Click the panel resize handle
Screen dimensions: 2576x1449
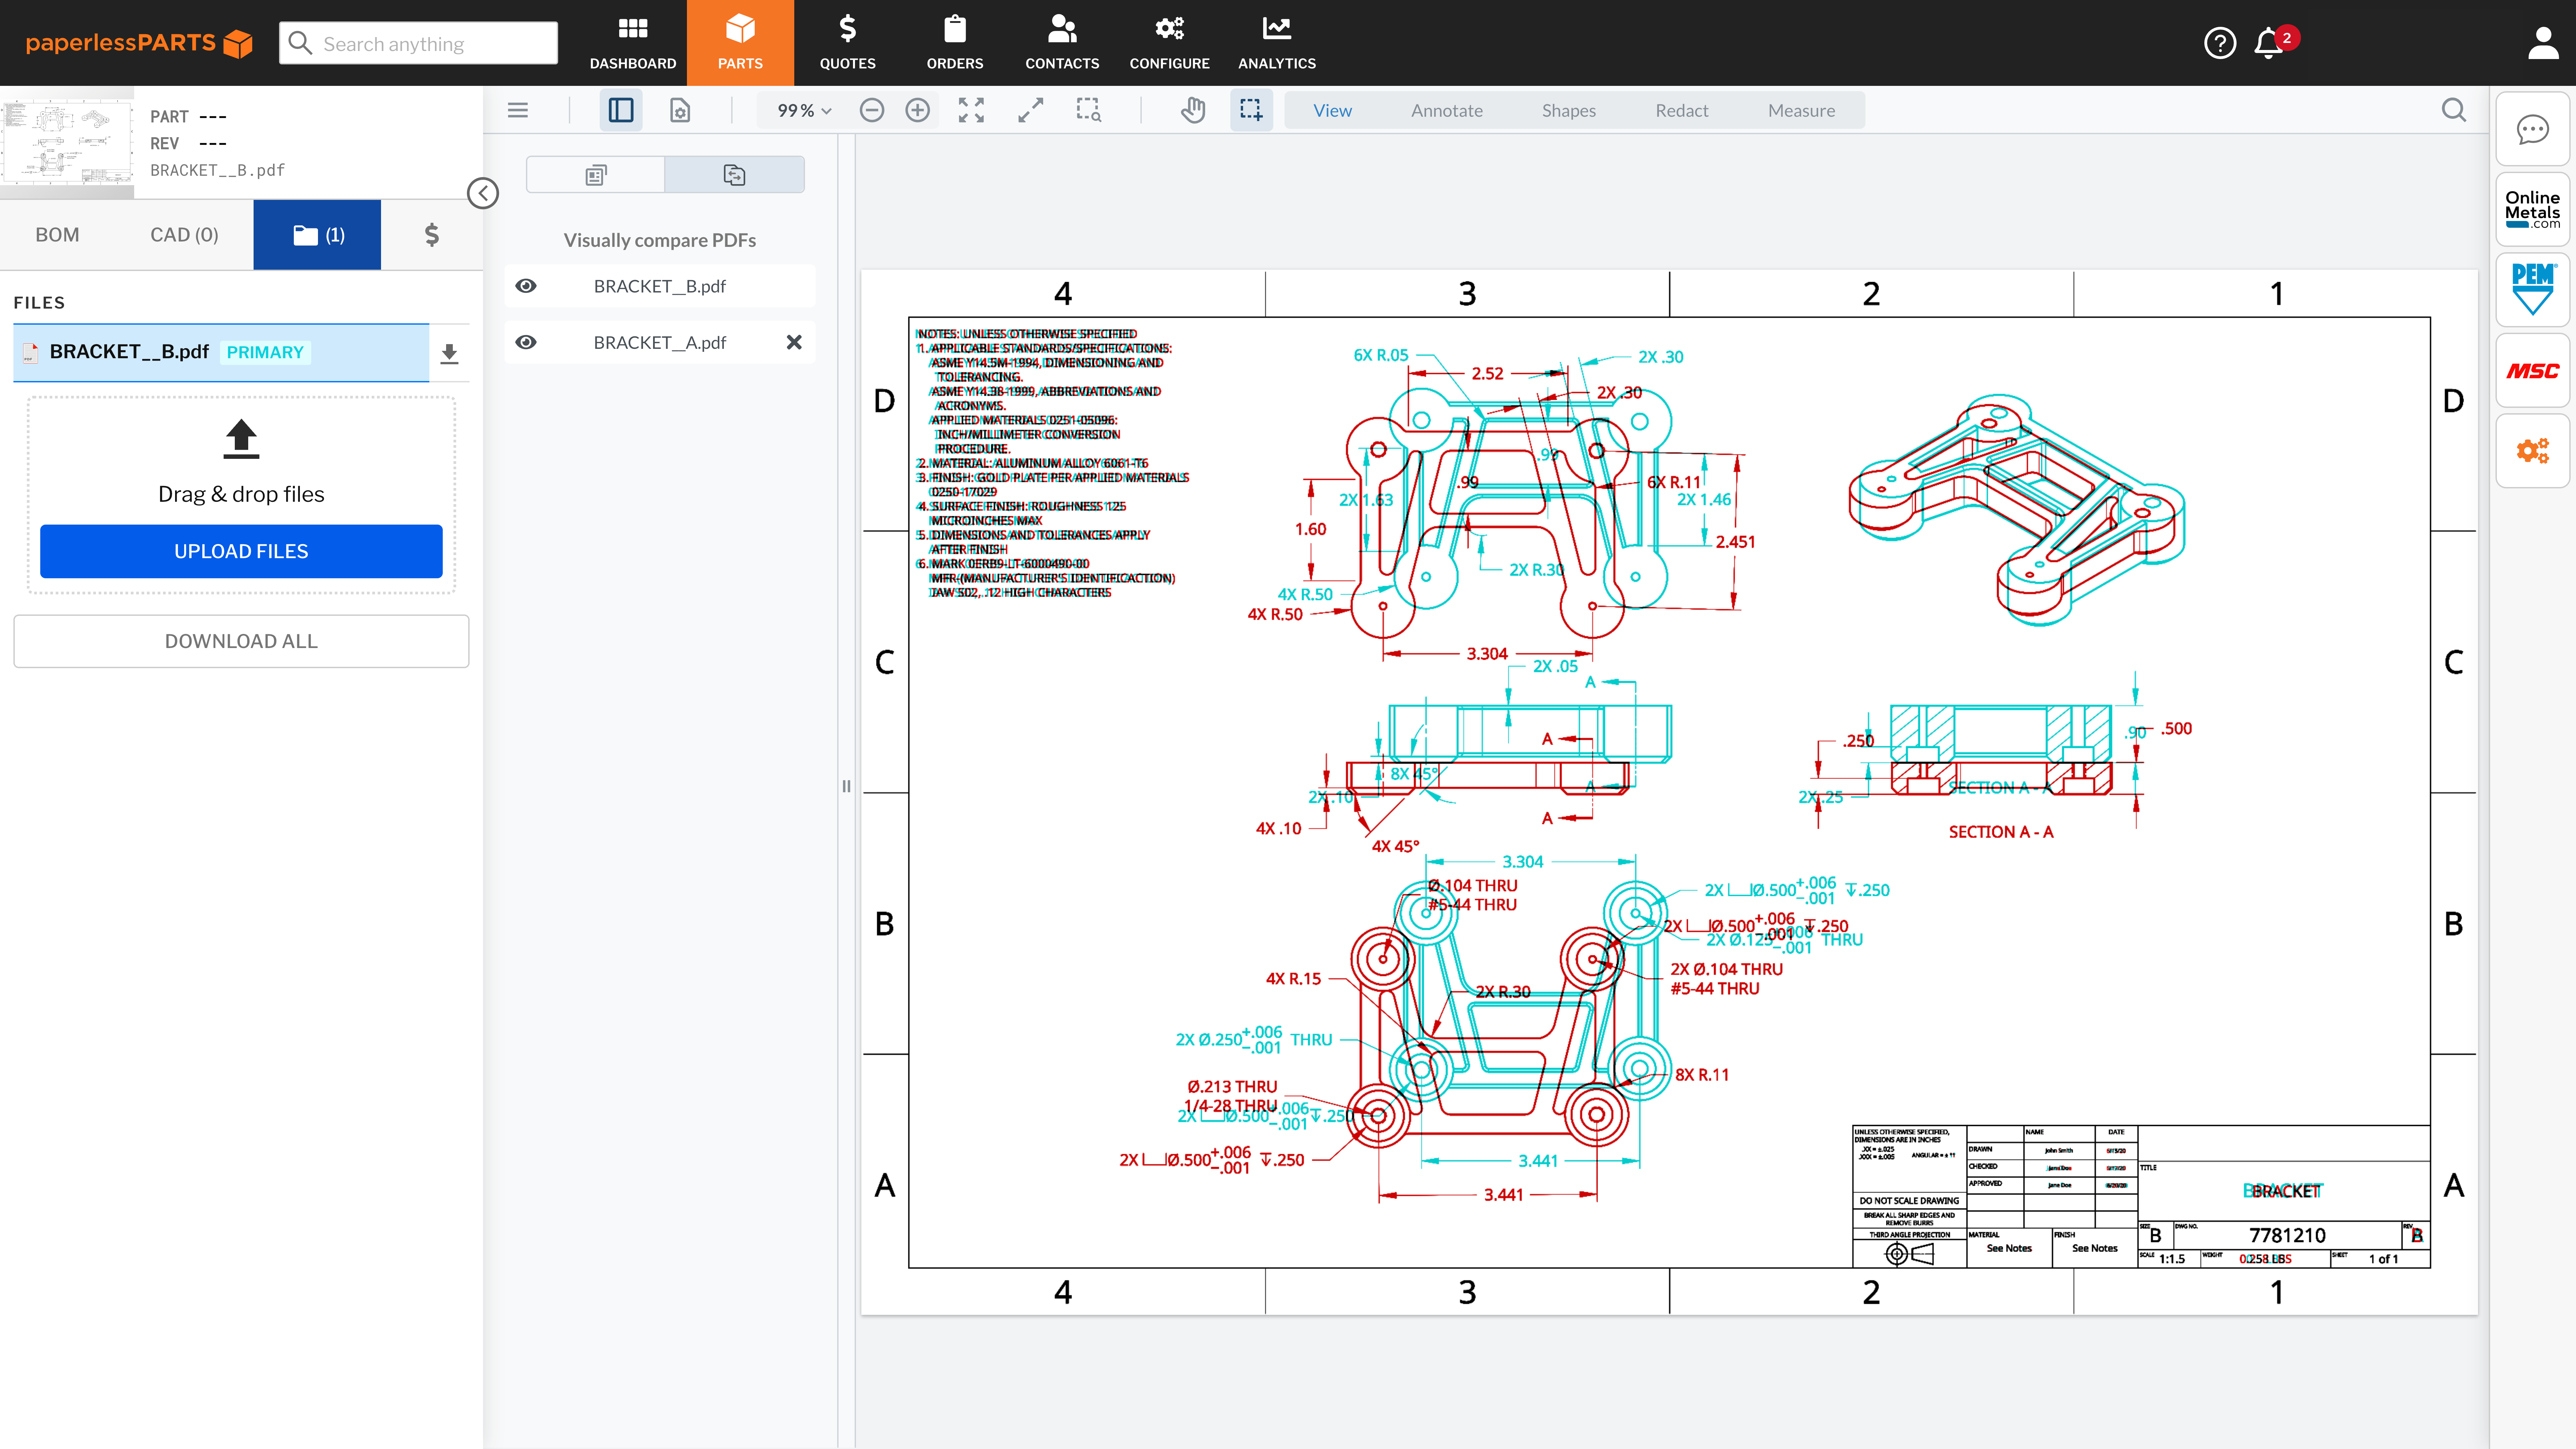pyautogui.click(x=846, y=786)
